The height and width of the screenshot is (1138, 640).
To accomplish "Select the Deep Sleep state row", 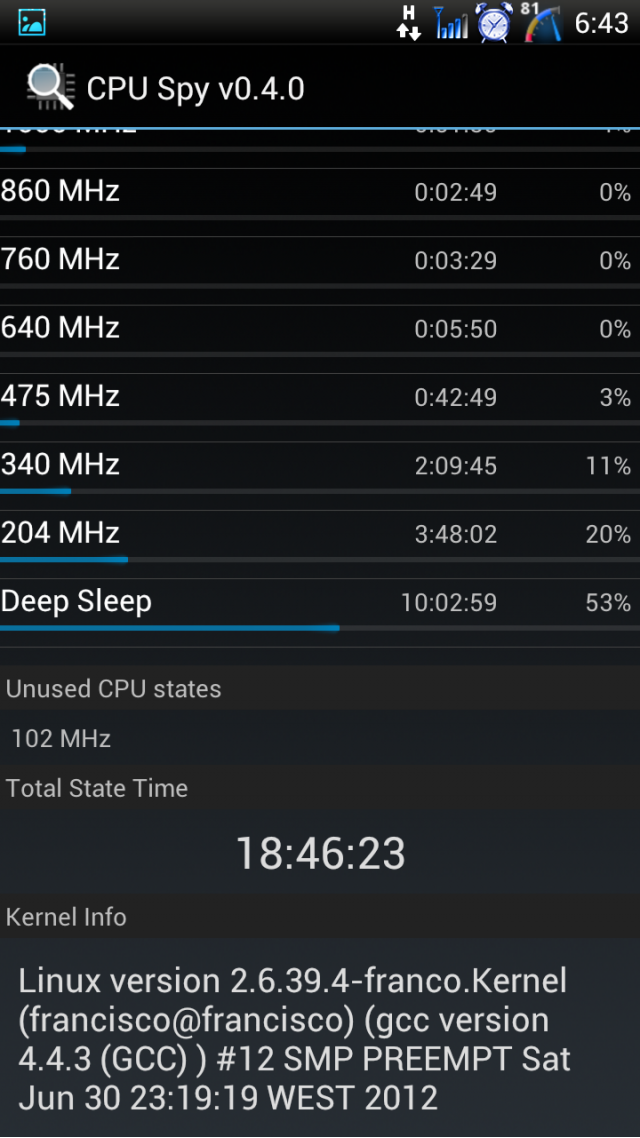I will coord(320,604).
